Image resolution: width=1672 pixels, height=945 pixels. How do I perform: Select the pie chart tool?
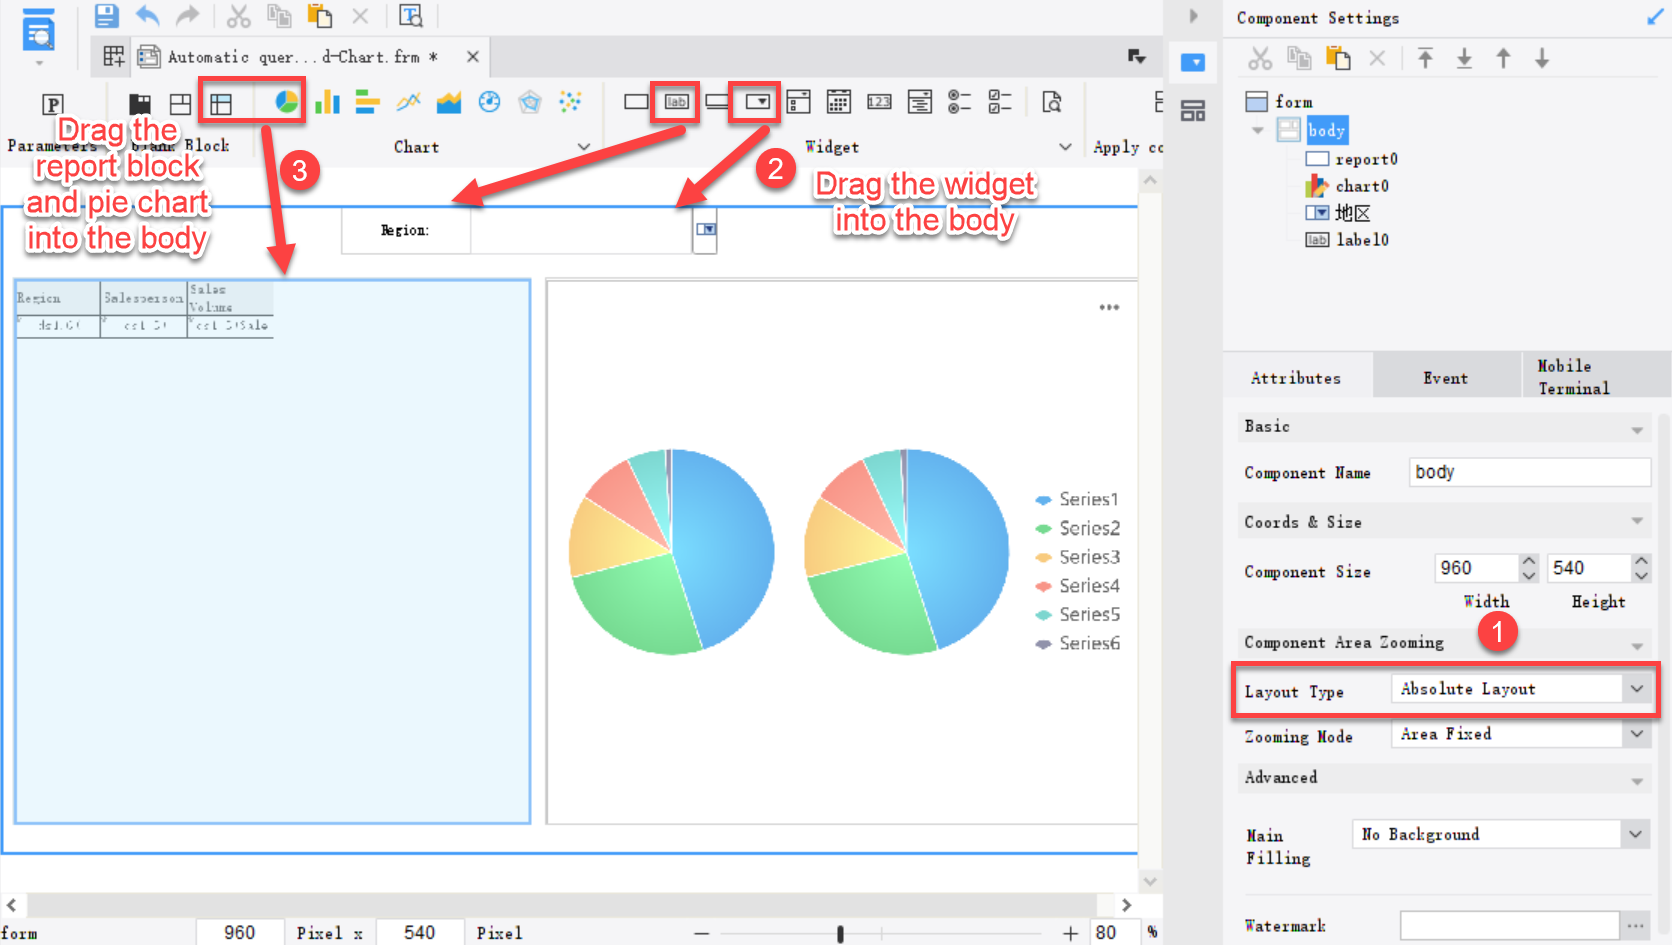pos(287,101)
